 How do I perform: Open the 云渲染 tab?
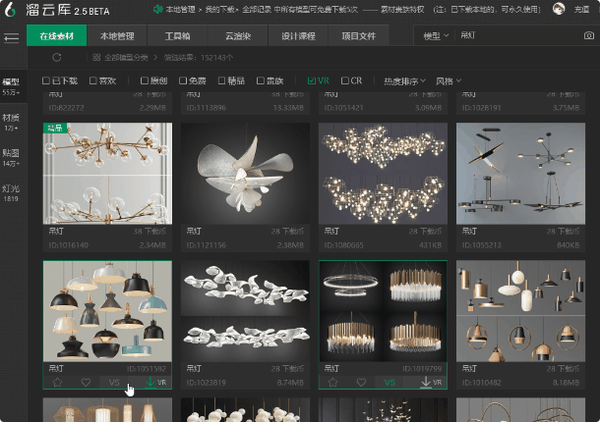point(238,36)
